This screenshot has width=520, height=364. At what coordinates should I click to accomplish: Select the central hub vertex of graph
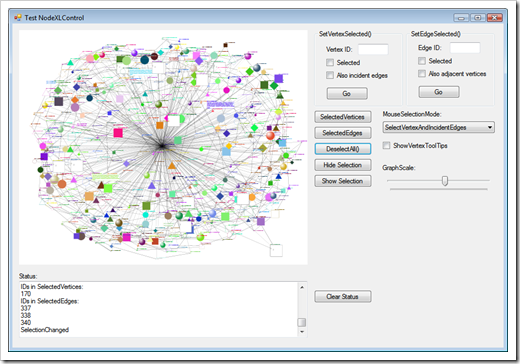tap(162, 146)
